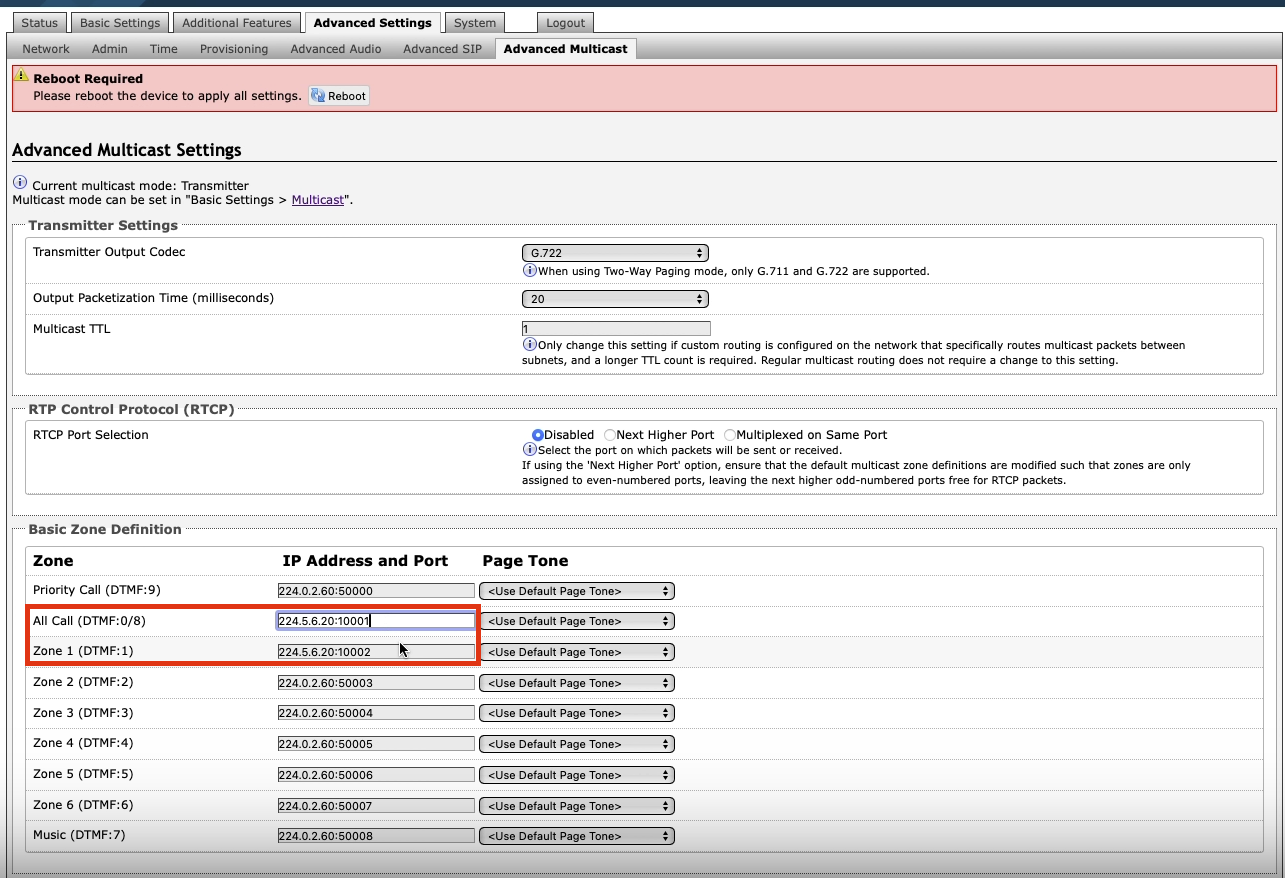Viewport: 1285px width, 878px height.
Task: Go to the Advanced SIP sub-tab
Action: pyautogui.click(x=443, y=49)
